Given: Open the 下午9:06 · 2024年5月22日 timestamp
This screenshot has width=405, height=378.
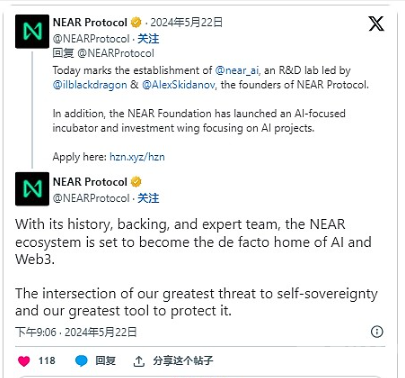Looking at the screenshot, I should [x=76, y=332].
